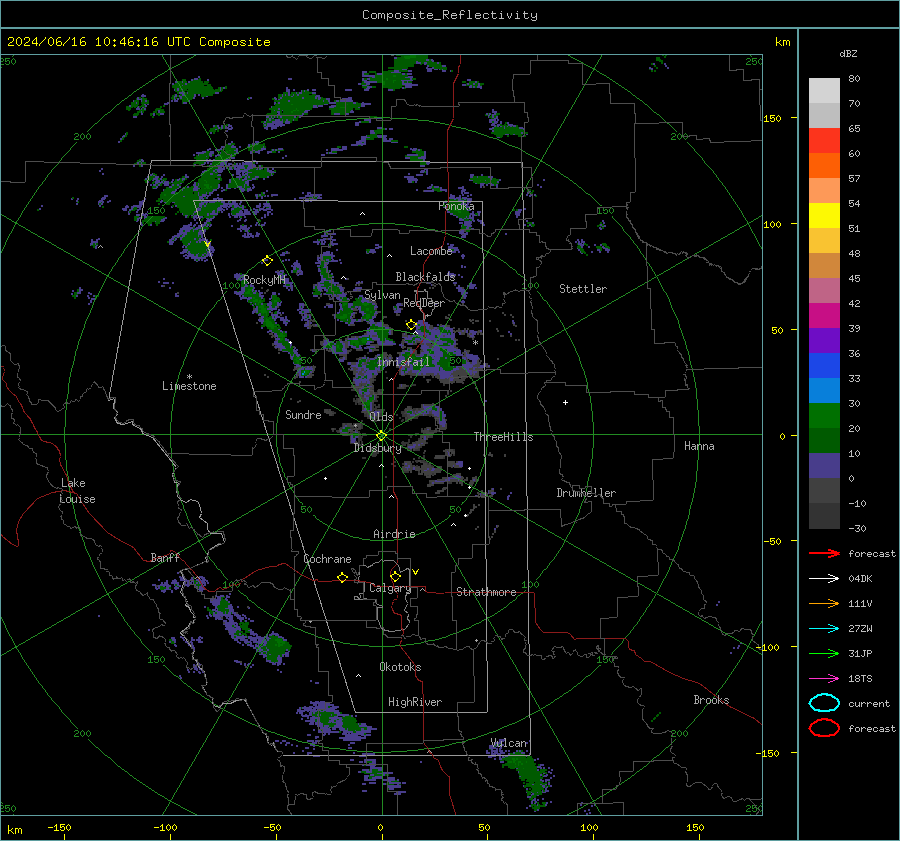Select the orange 60 dBZ color swatch
Screen dimensions: 900x841
click(x=824, y=165)
